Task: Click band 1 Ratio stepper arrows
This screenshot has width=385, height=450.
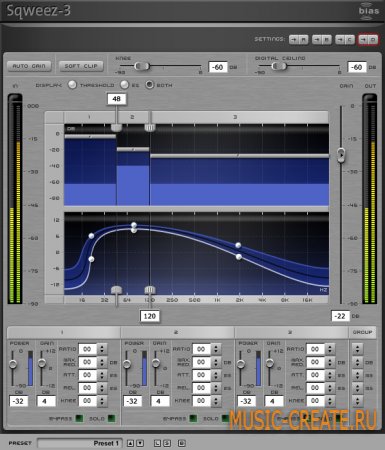Action: click(102, 349)
